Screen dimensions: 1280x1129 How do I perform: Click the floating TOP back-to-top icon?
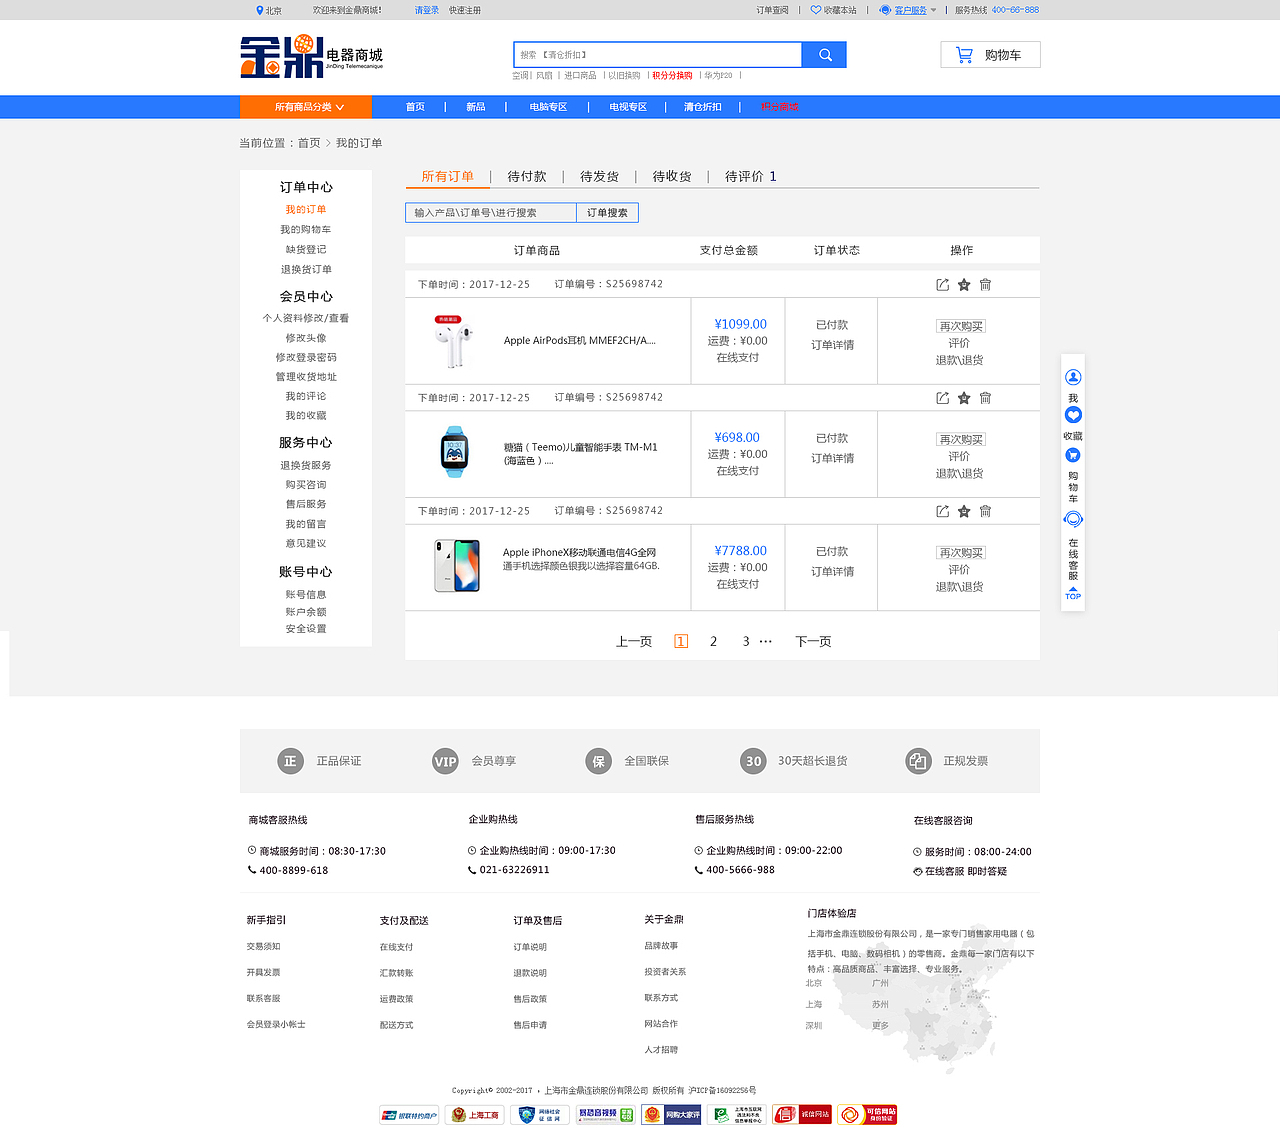pos(1073,593)
